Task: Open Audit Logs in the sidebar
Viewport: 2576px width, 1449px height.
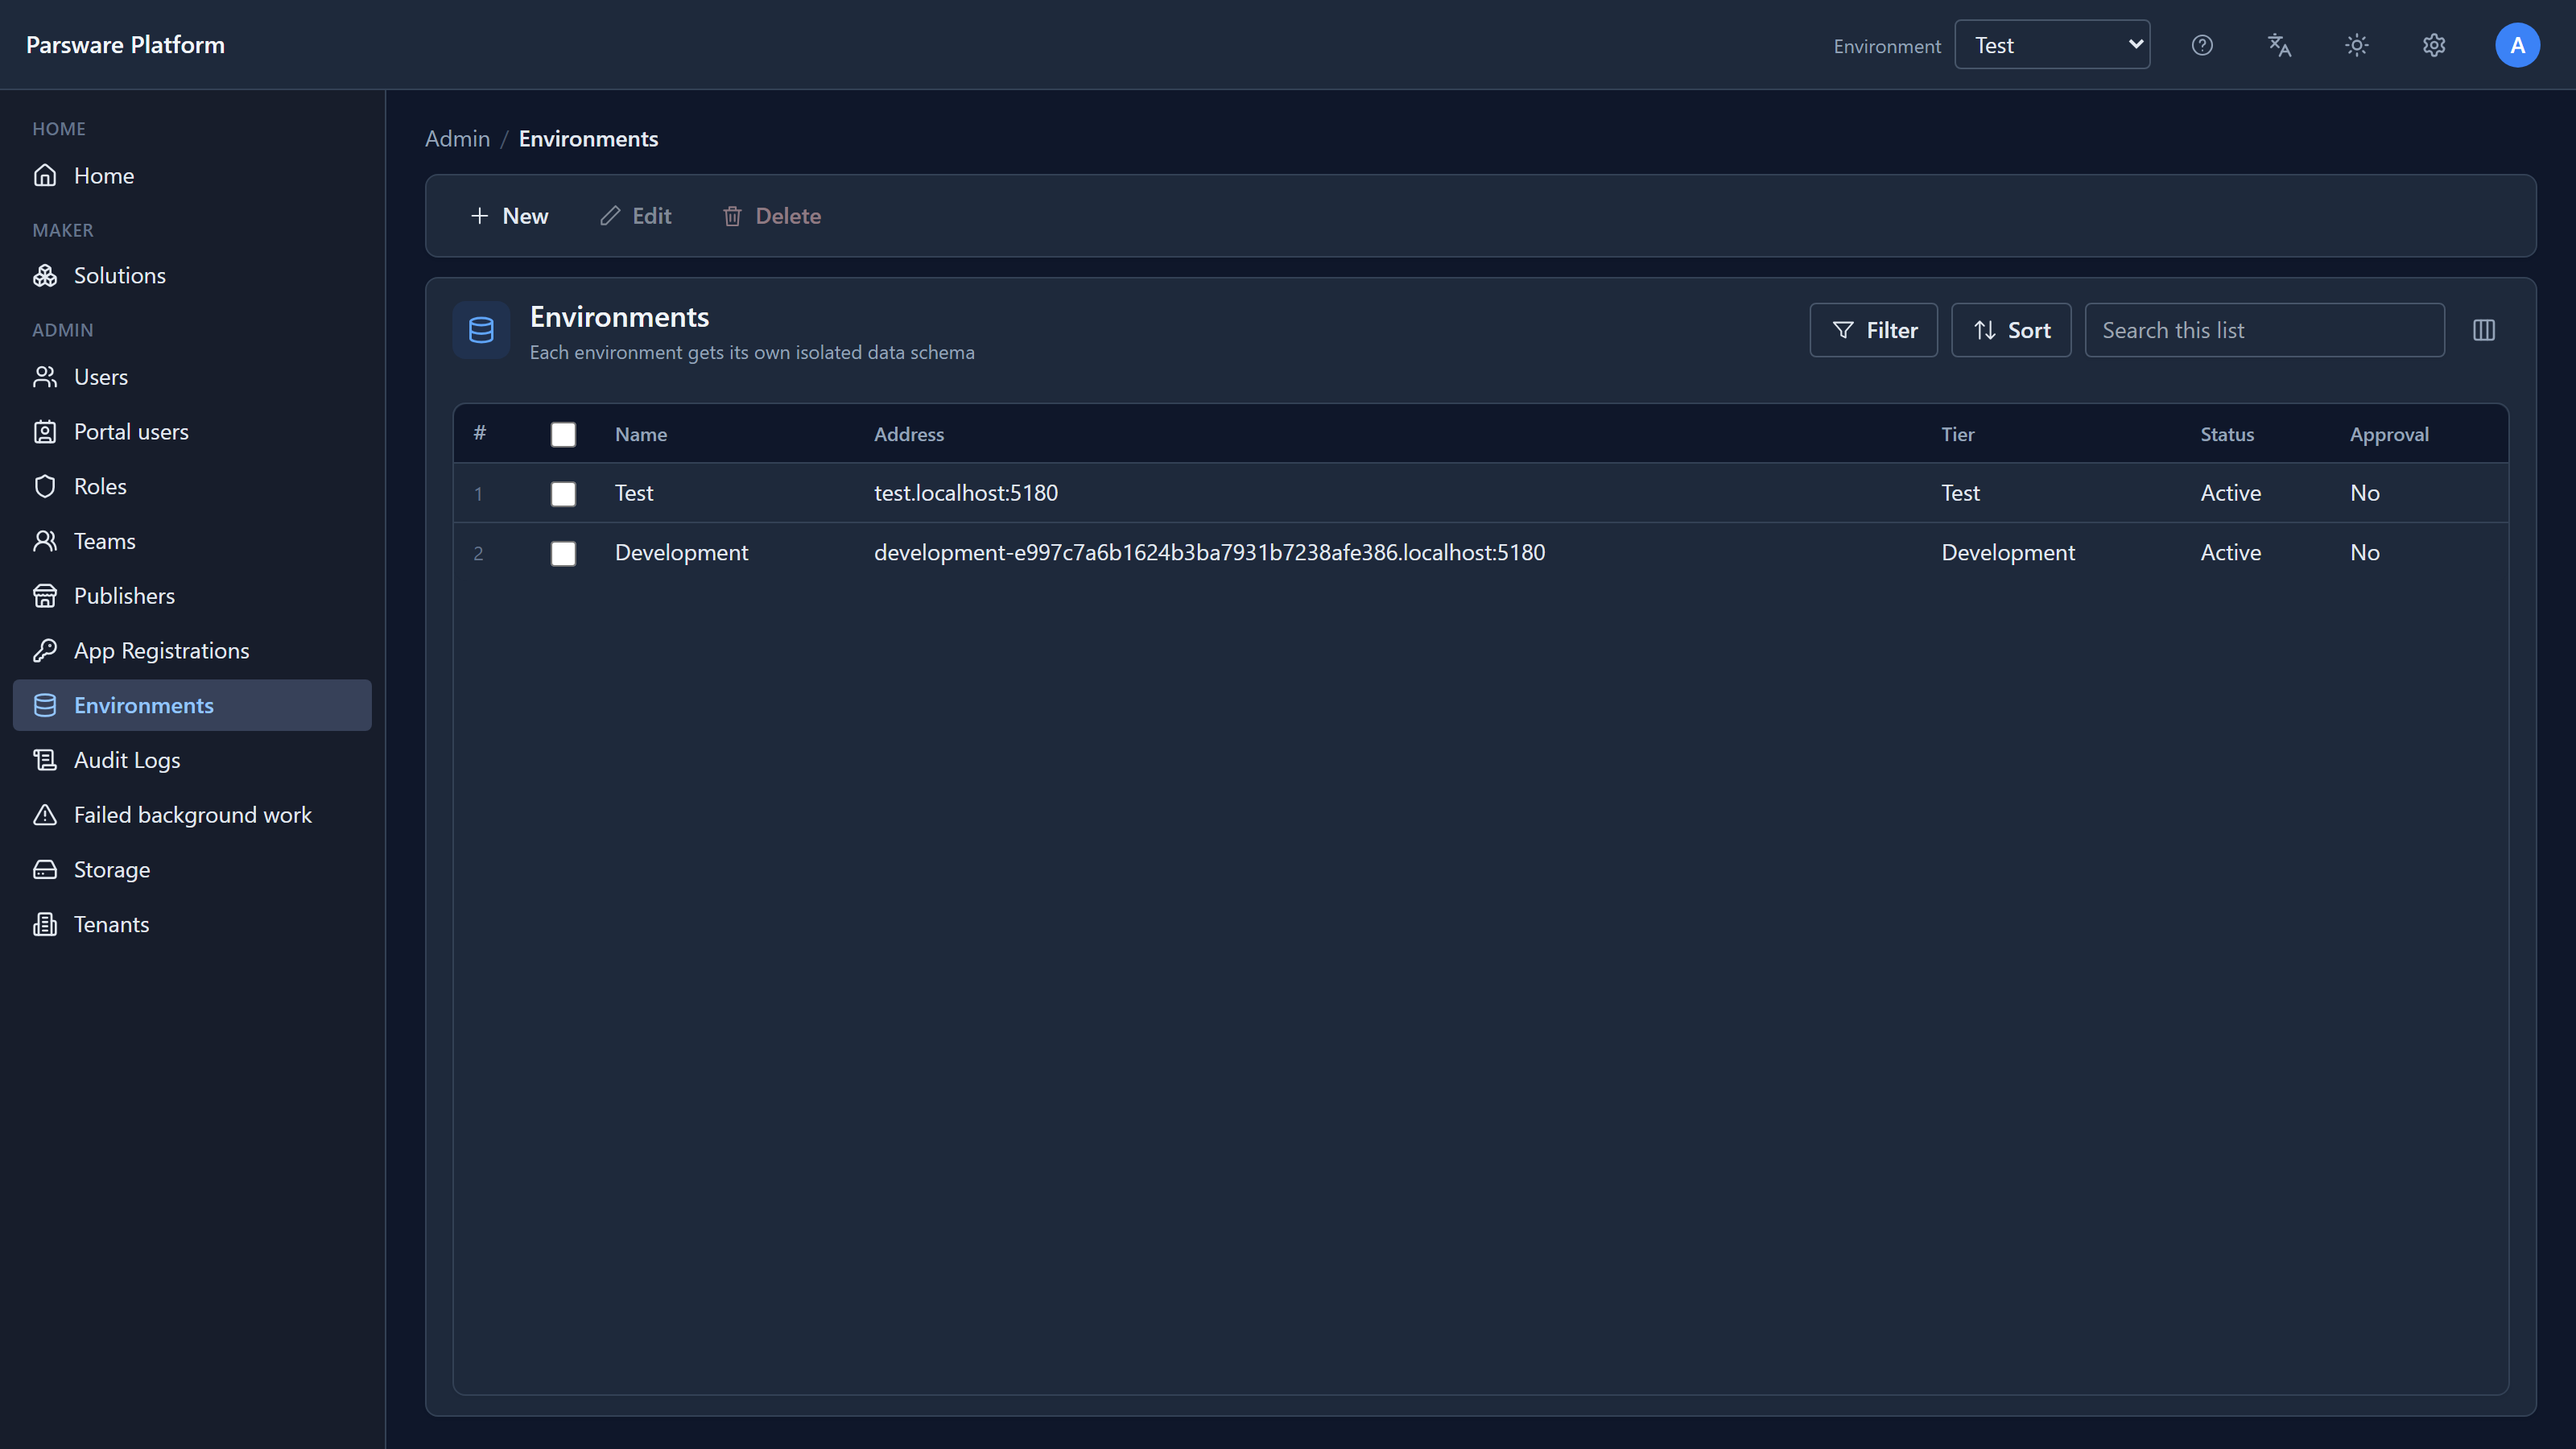Action: tap(192, 760)
